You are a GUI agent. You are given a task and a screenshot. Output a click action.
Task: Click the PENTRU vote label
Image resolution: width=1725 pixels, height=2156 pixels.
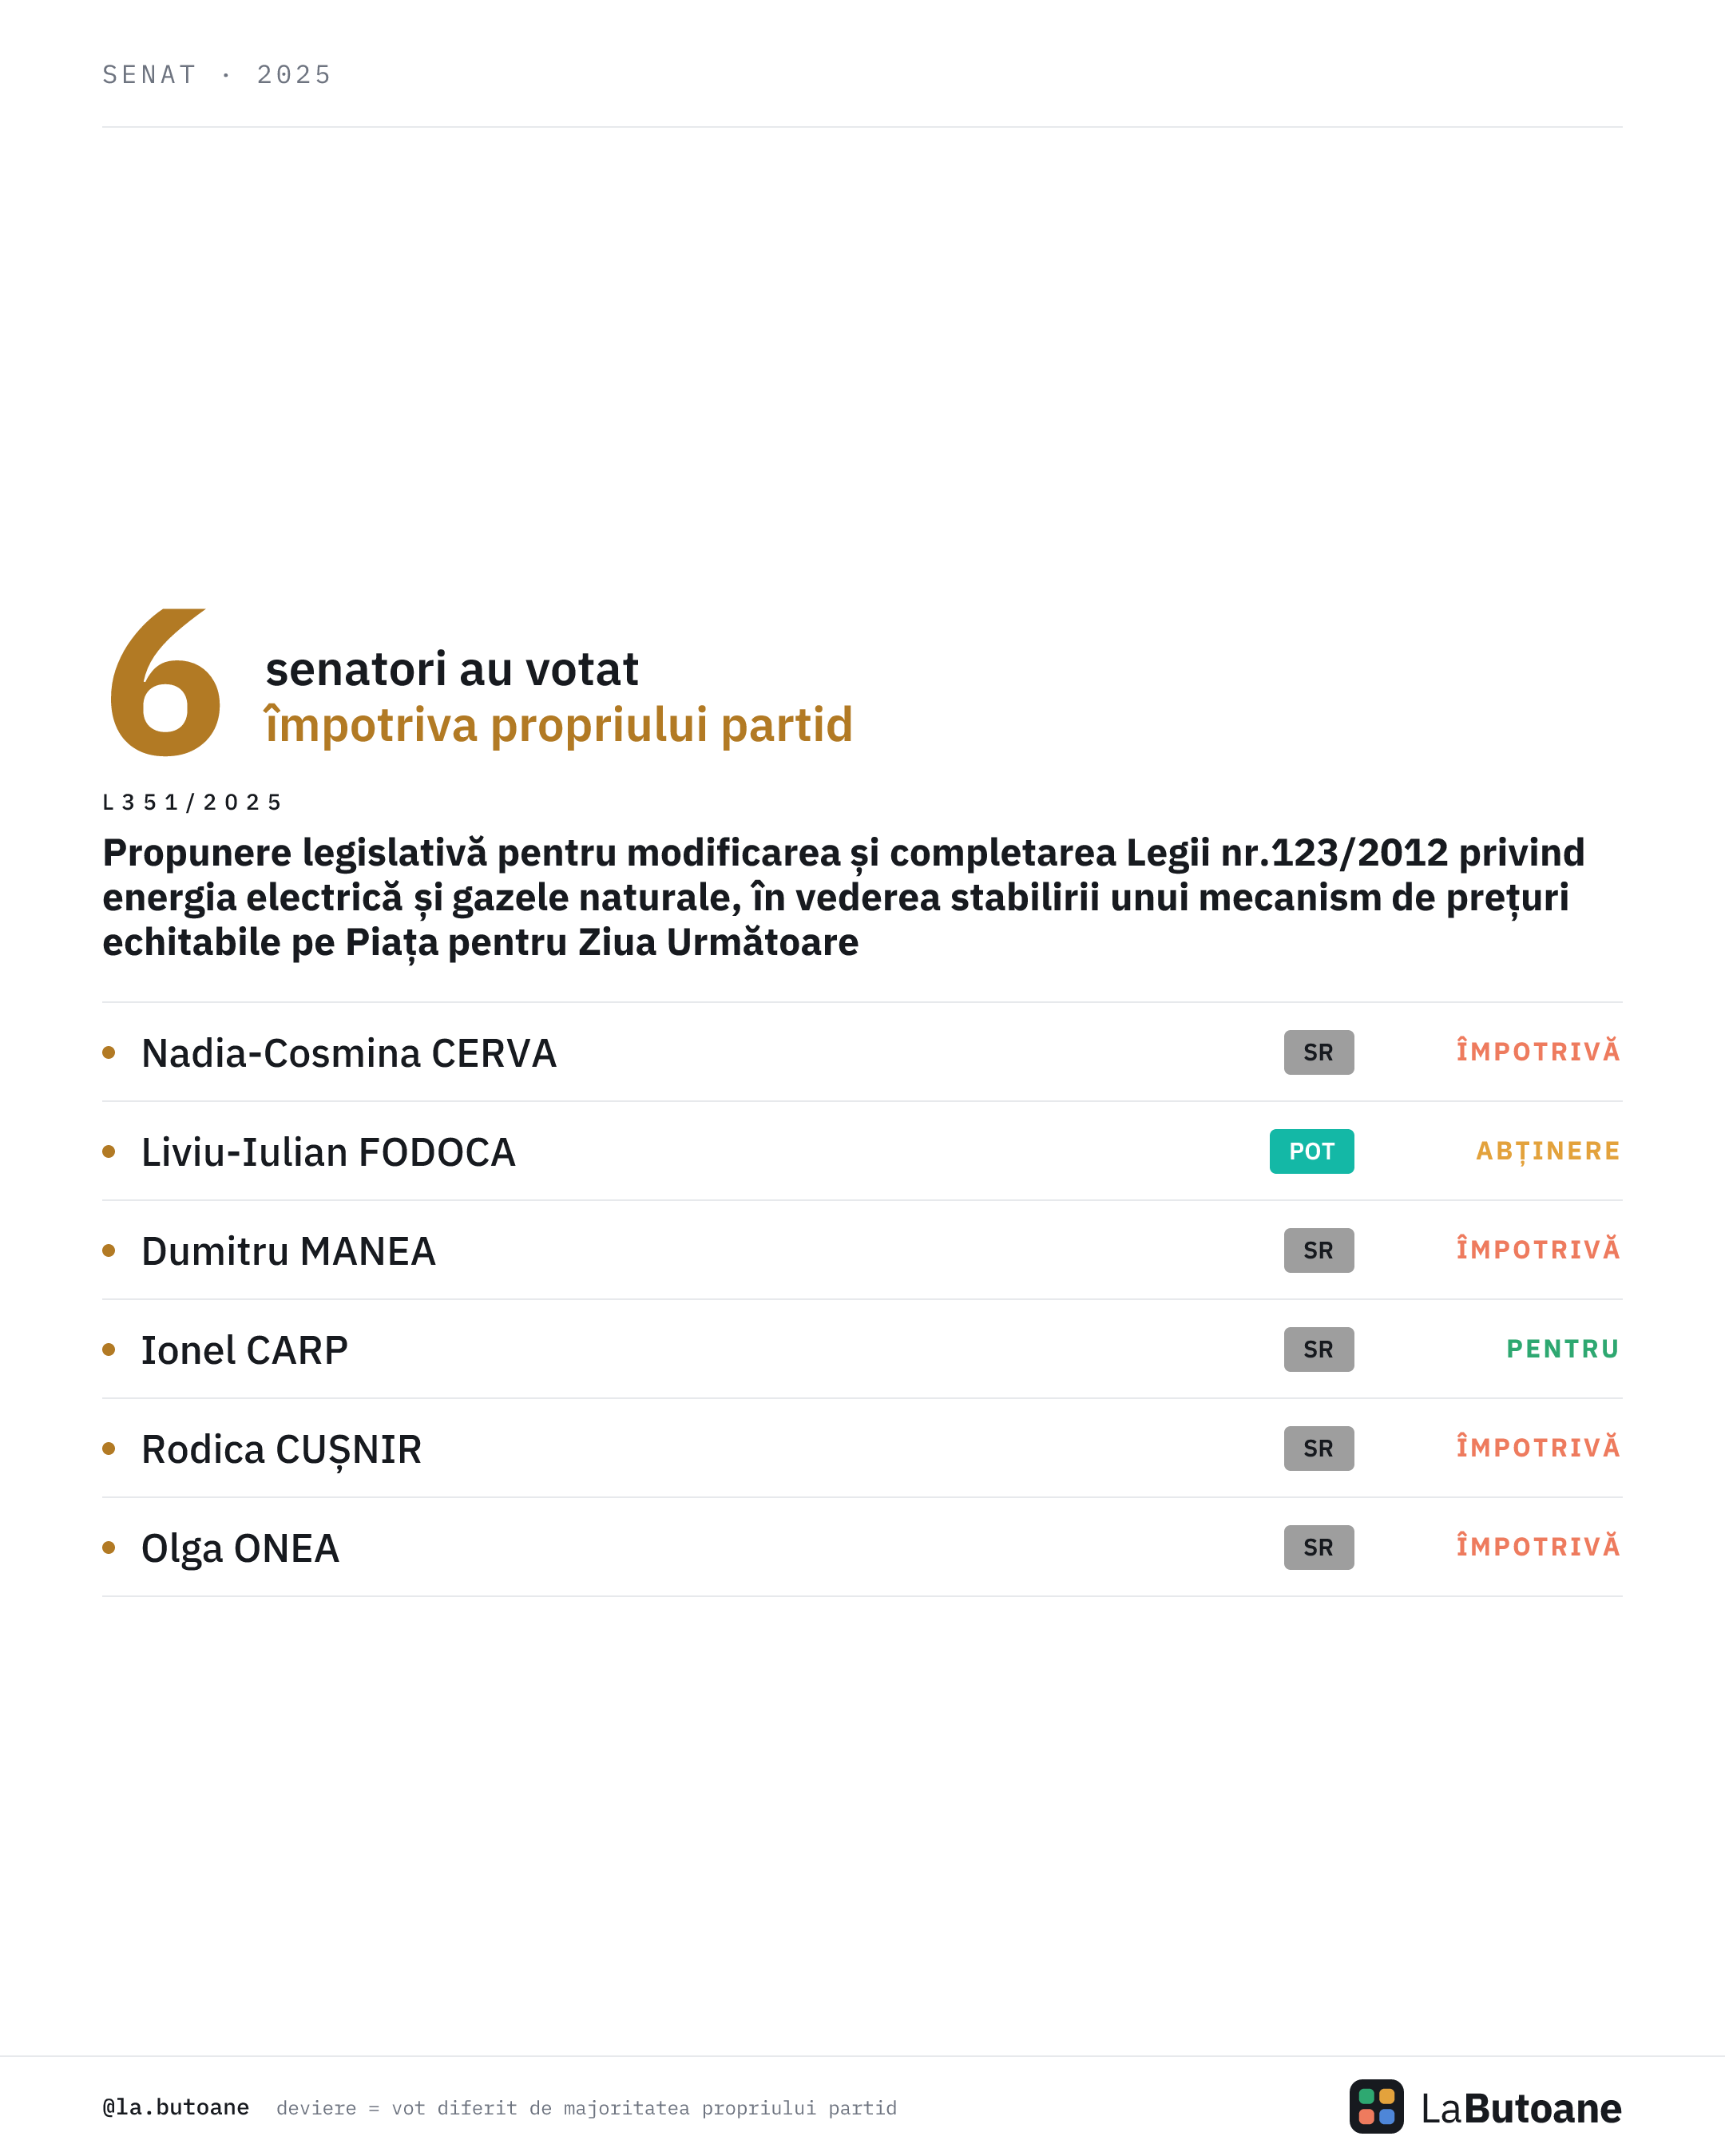(x=1562, y=1349)
